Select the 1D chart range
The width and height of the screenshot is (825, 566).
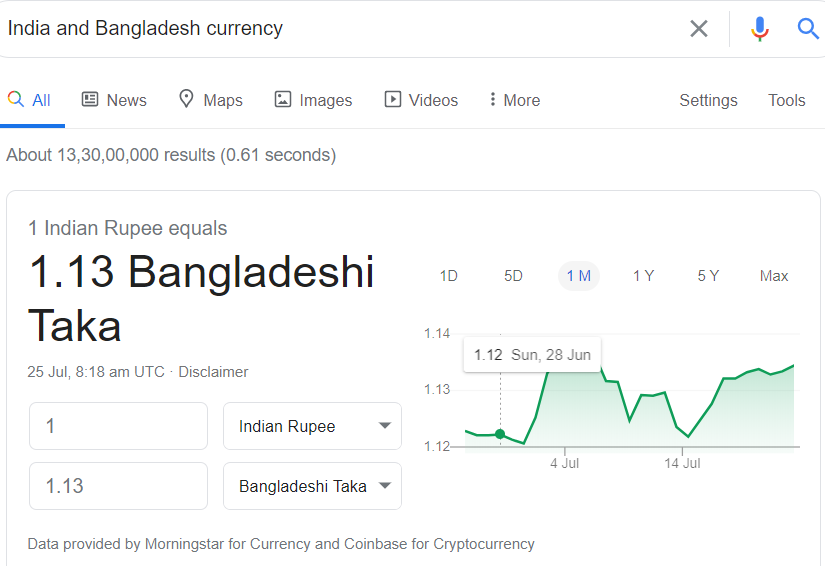click(x=449, y=276)
